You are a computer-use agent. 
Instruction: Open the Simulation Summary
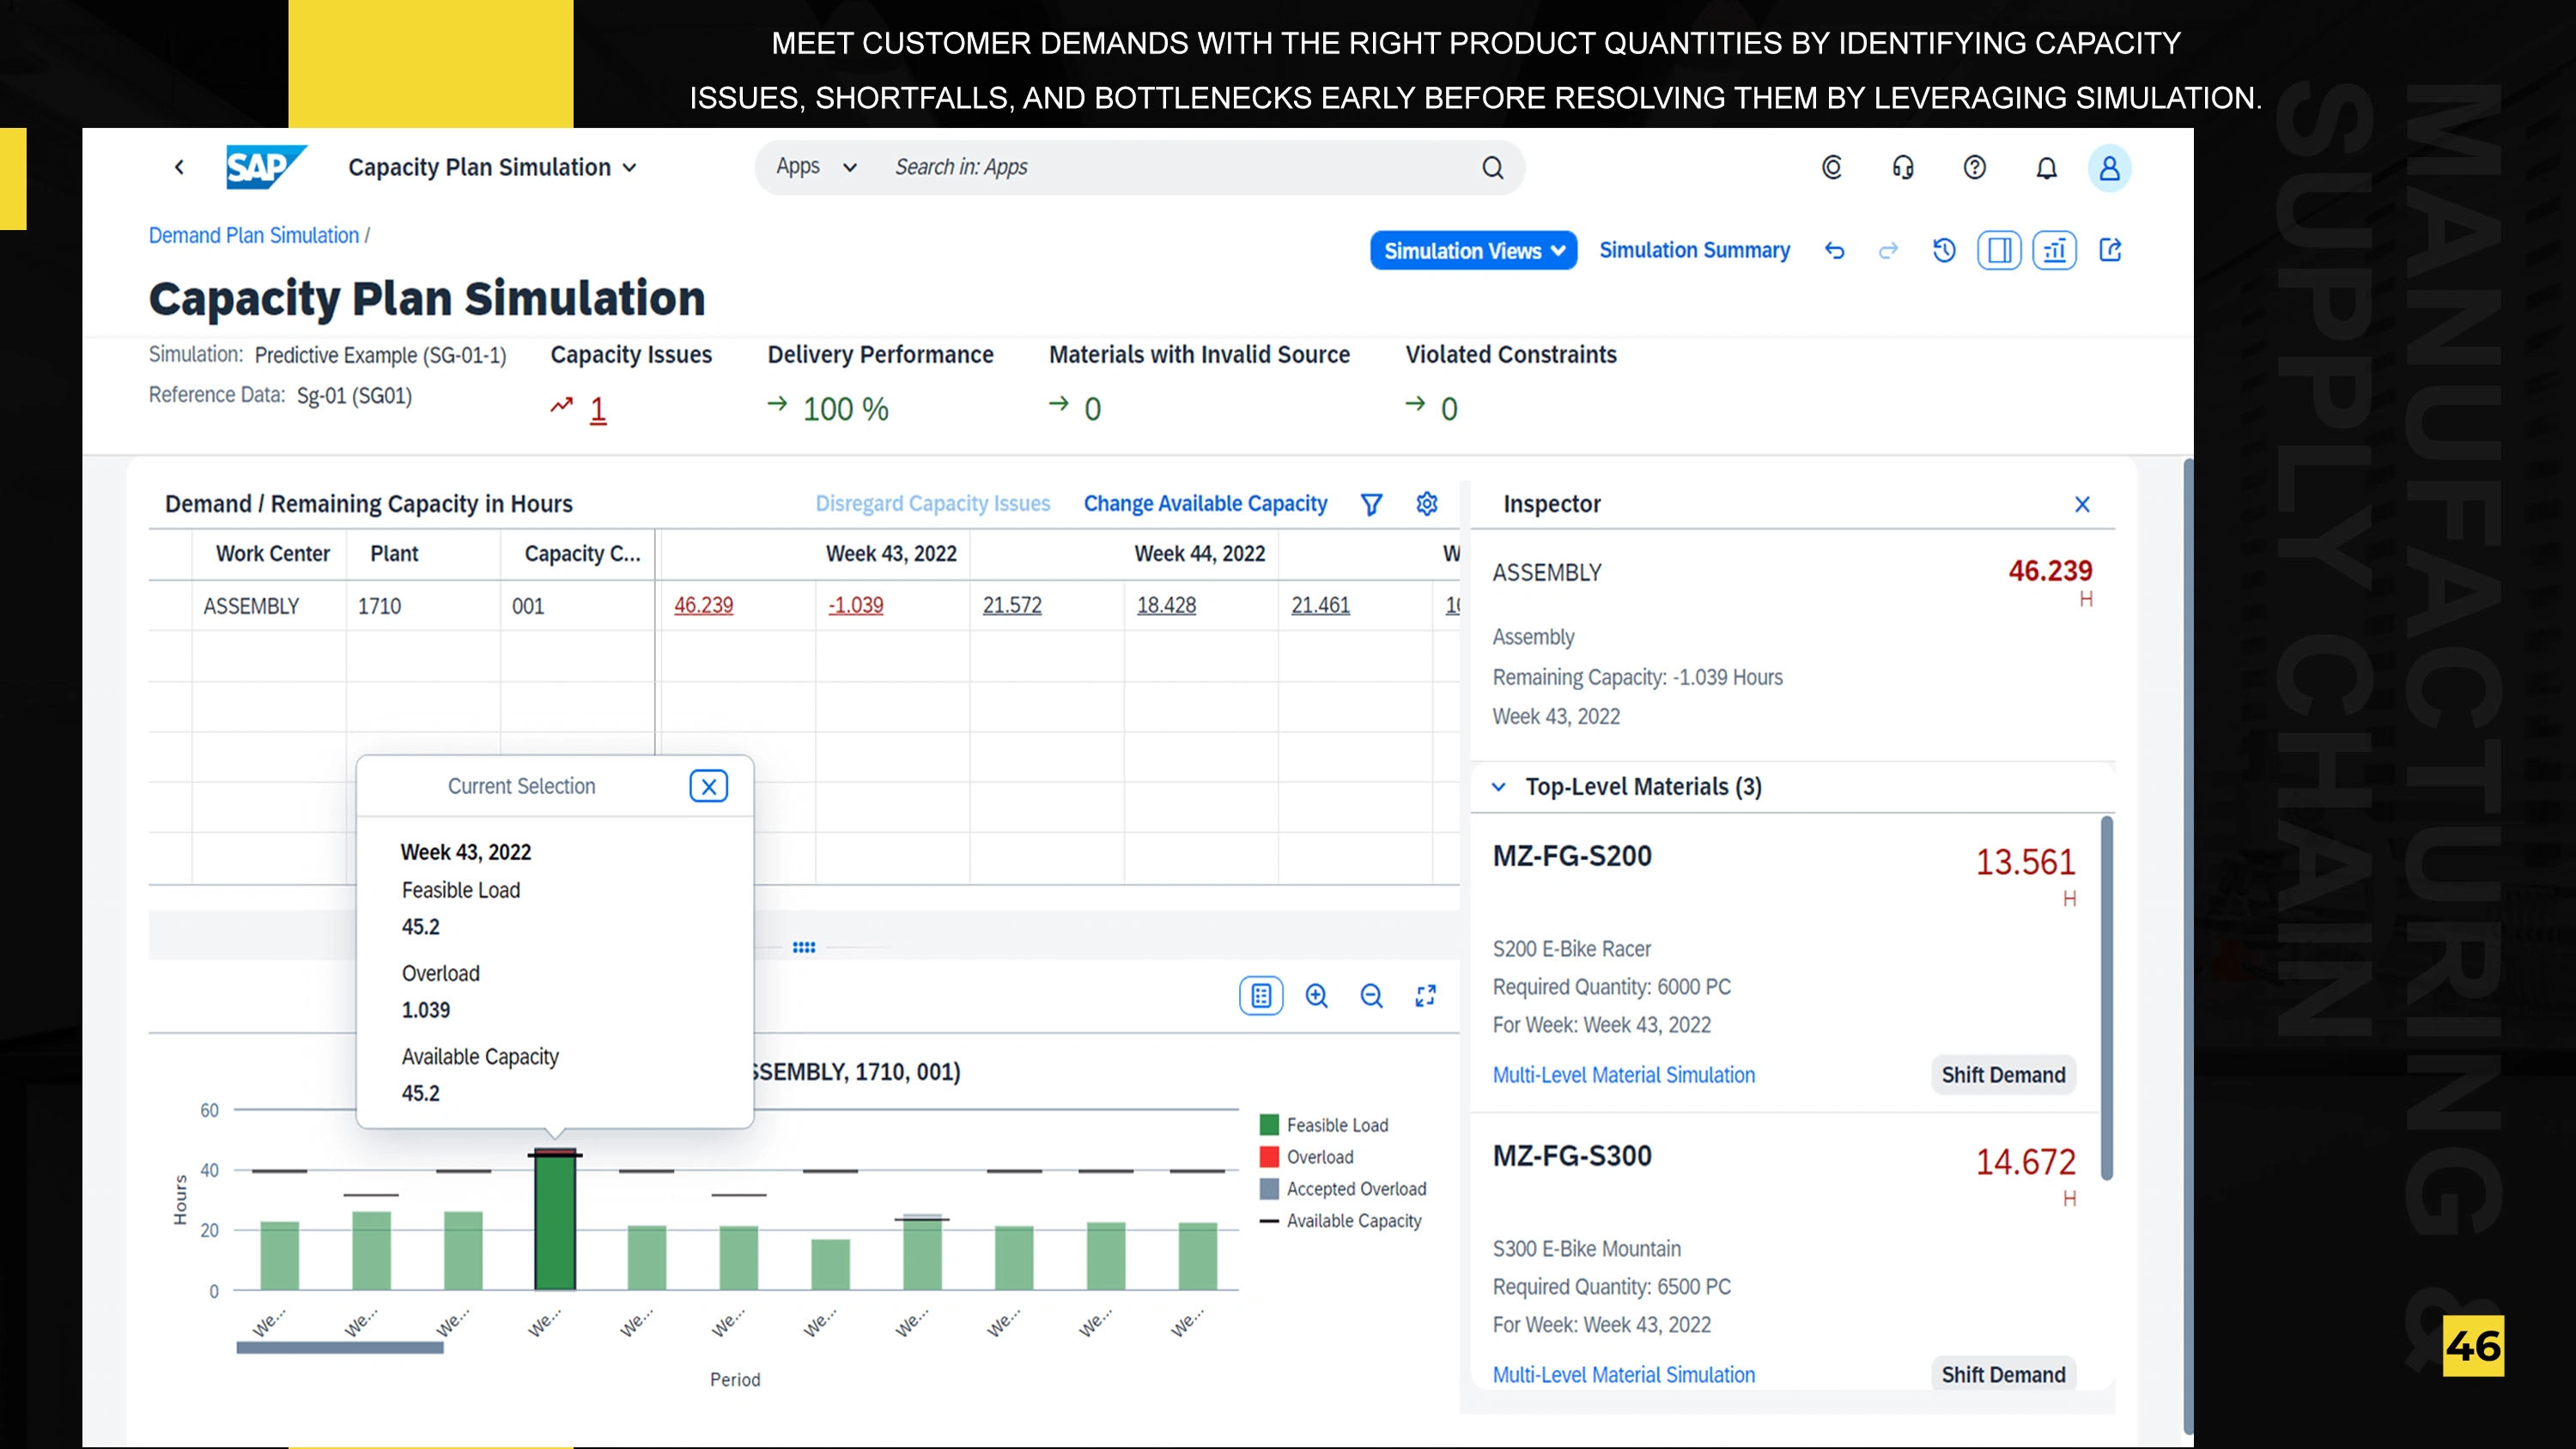click(1694, 250)
